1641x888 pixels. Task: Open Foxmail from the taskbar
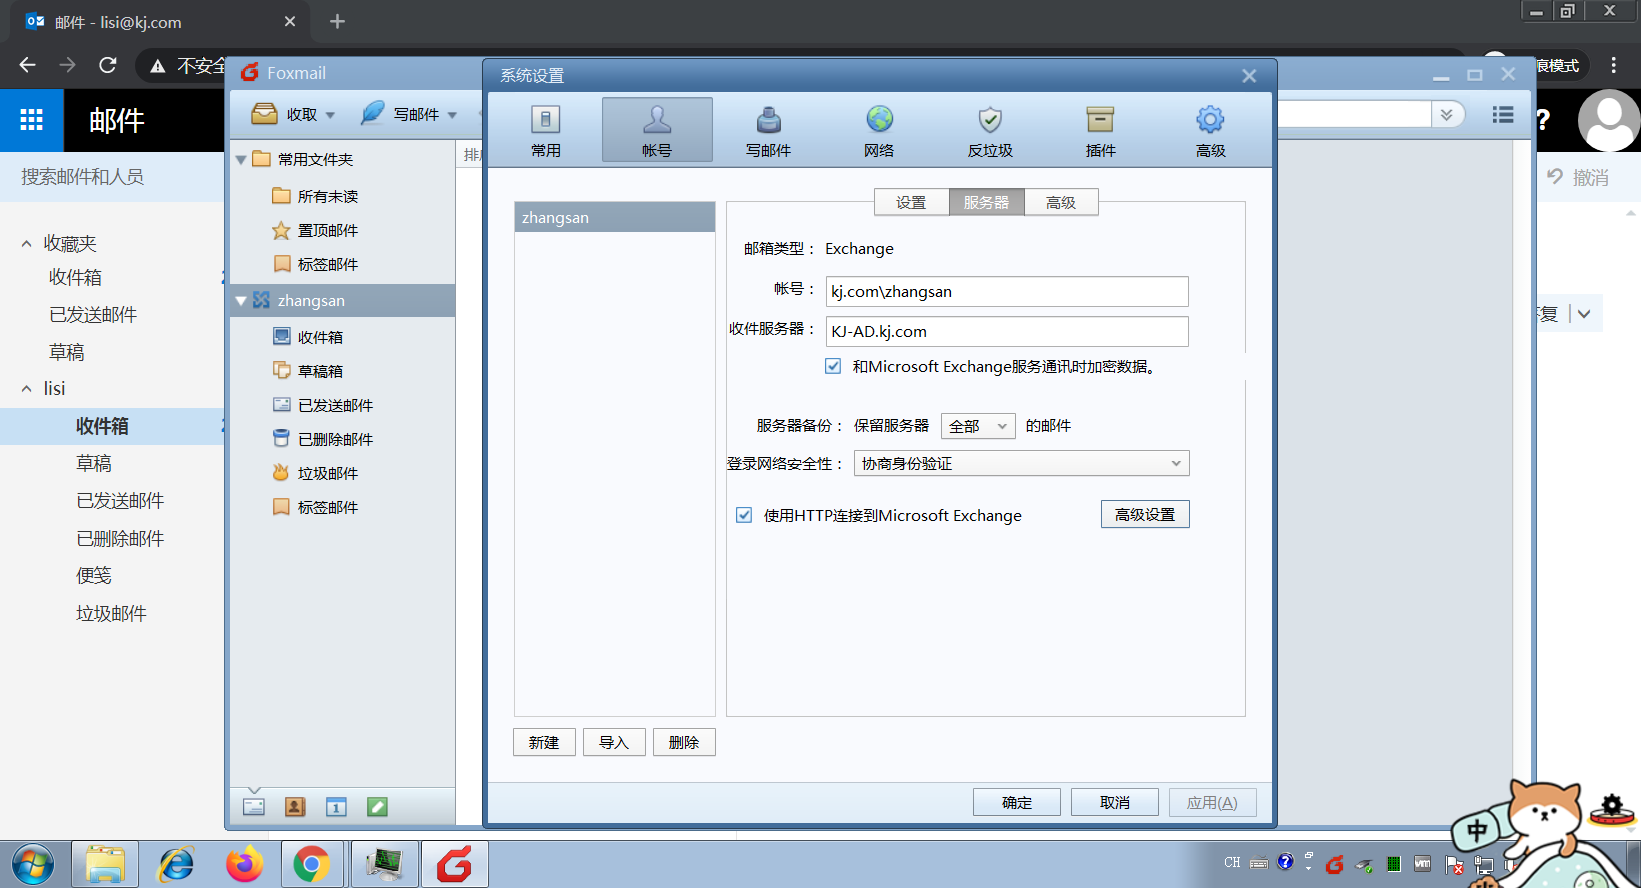[x=454, y=864]
